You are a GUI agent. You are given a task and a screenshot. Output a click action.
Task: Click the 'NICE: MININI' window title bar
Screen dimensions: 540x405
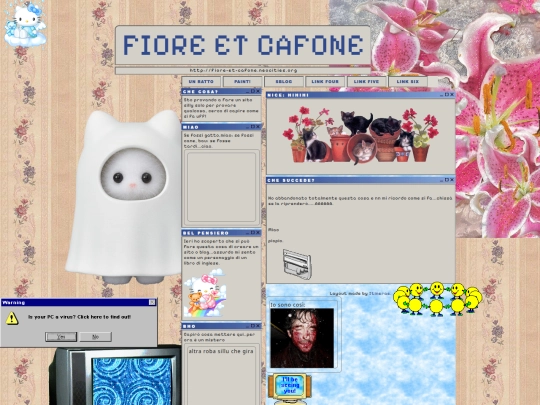tap(361, 95)
